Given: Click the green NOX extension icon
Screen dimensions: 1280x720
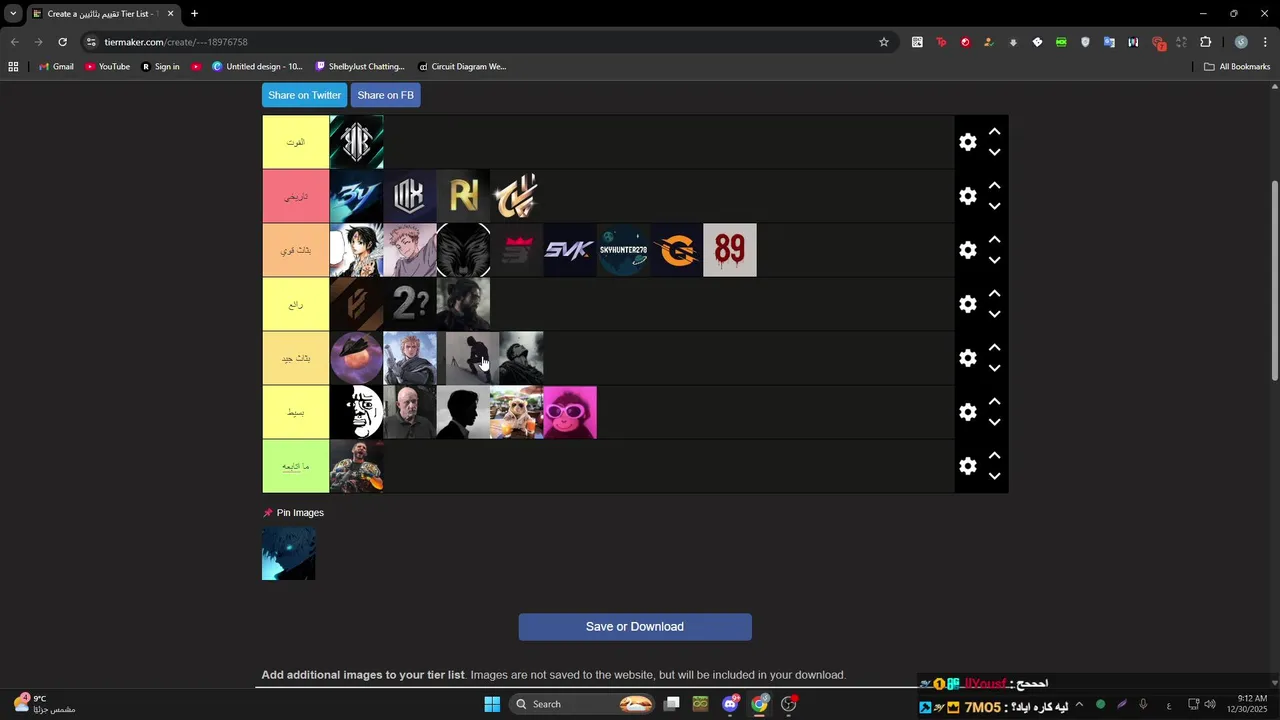Looking at the screenshot, I should click(x=1061, y=42).
